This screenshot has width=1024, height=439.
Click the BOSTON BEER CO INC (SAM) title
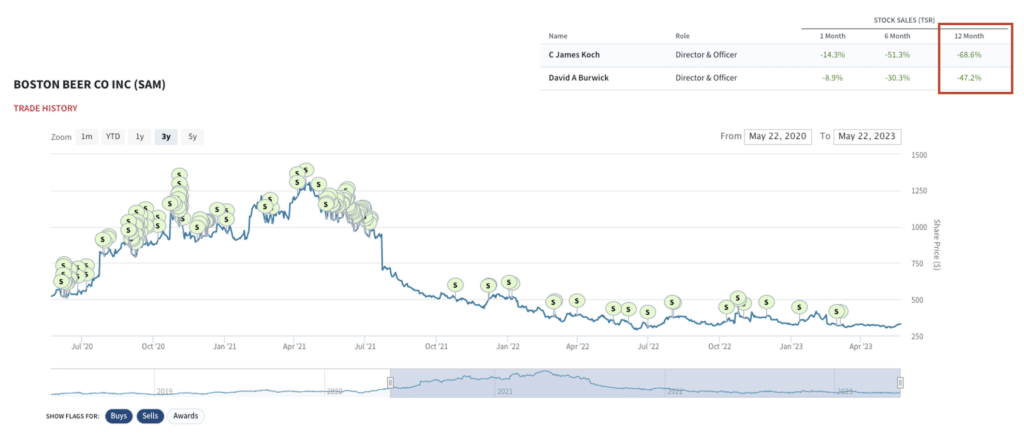(x=89, y=86)
